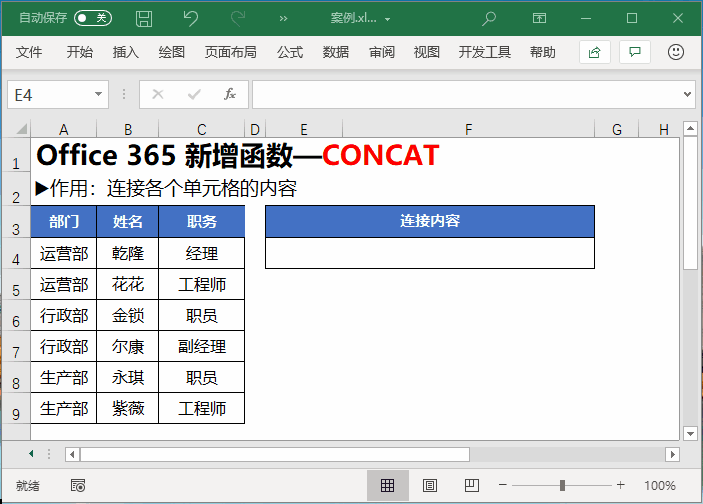Open the Name Box dropdown arrow
703x504 pixels.
pyautogui.click(x=99, y=94)
